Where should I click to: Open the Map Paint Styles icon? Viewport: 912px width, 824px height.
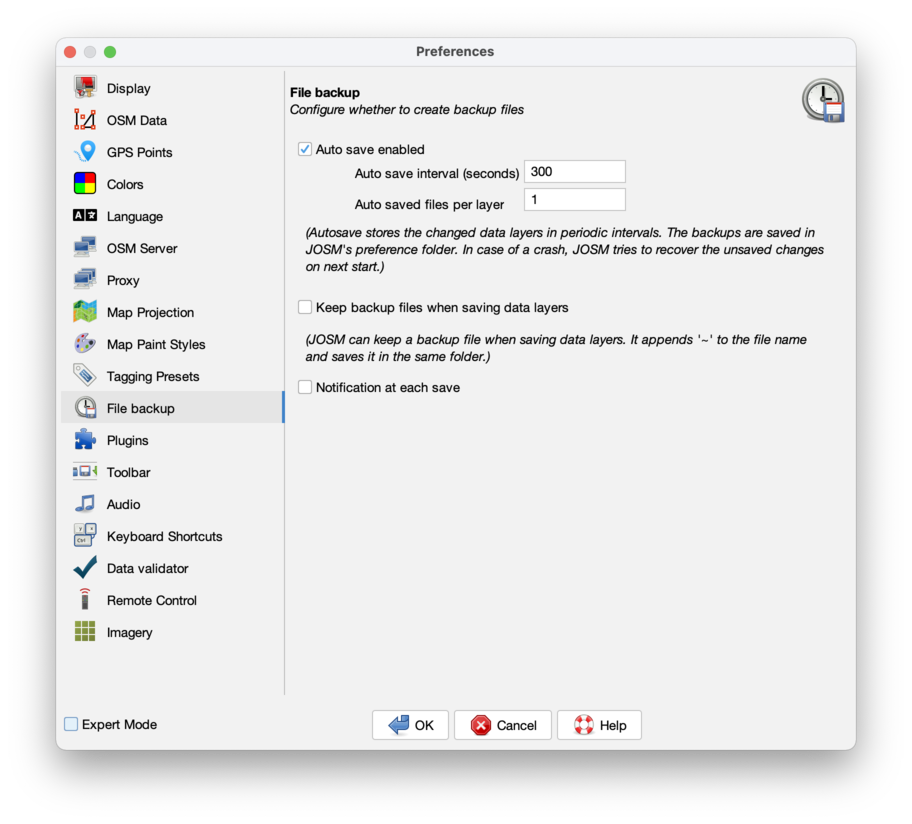pyautogui.click(x=84, y=344)
